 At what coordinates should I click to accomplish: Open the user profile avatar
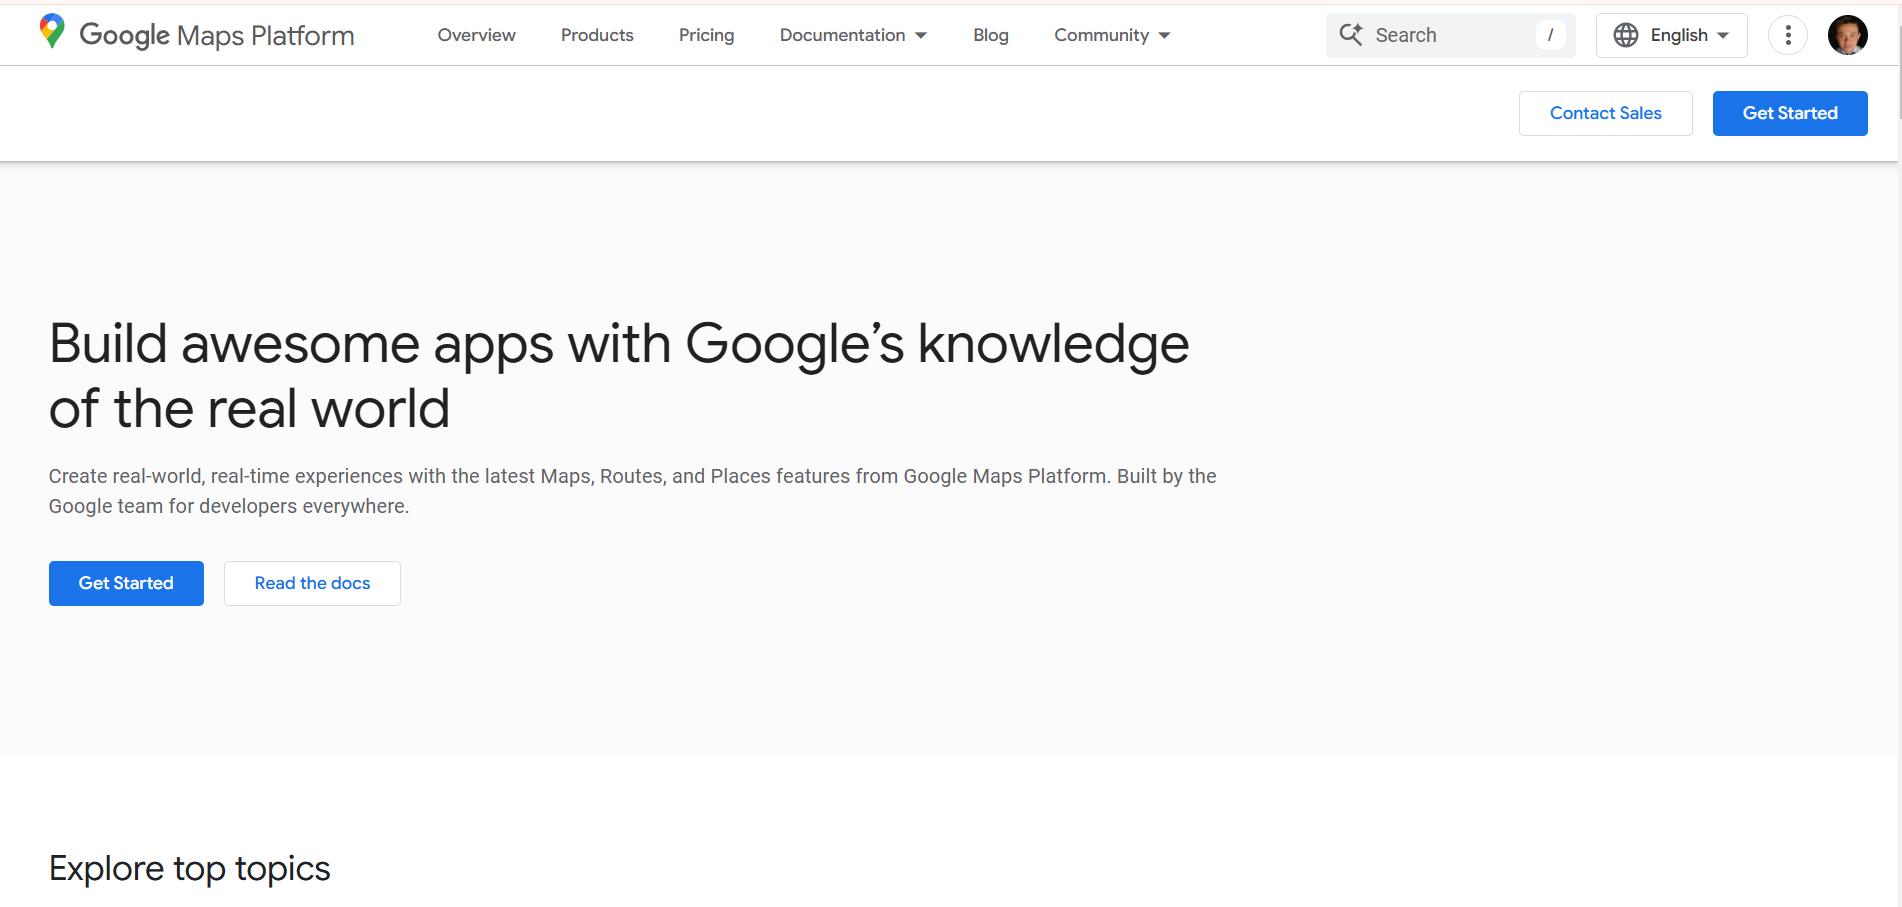point(1847,36)
